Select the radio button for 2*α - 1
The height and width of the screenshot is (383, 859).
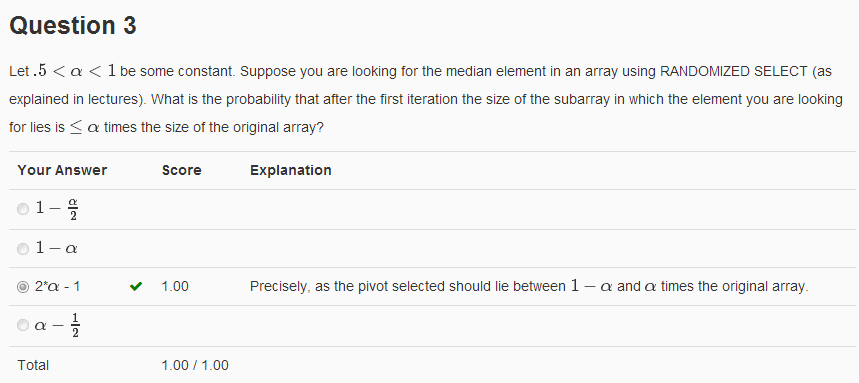(x=22, y=287)
